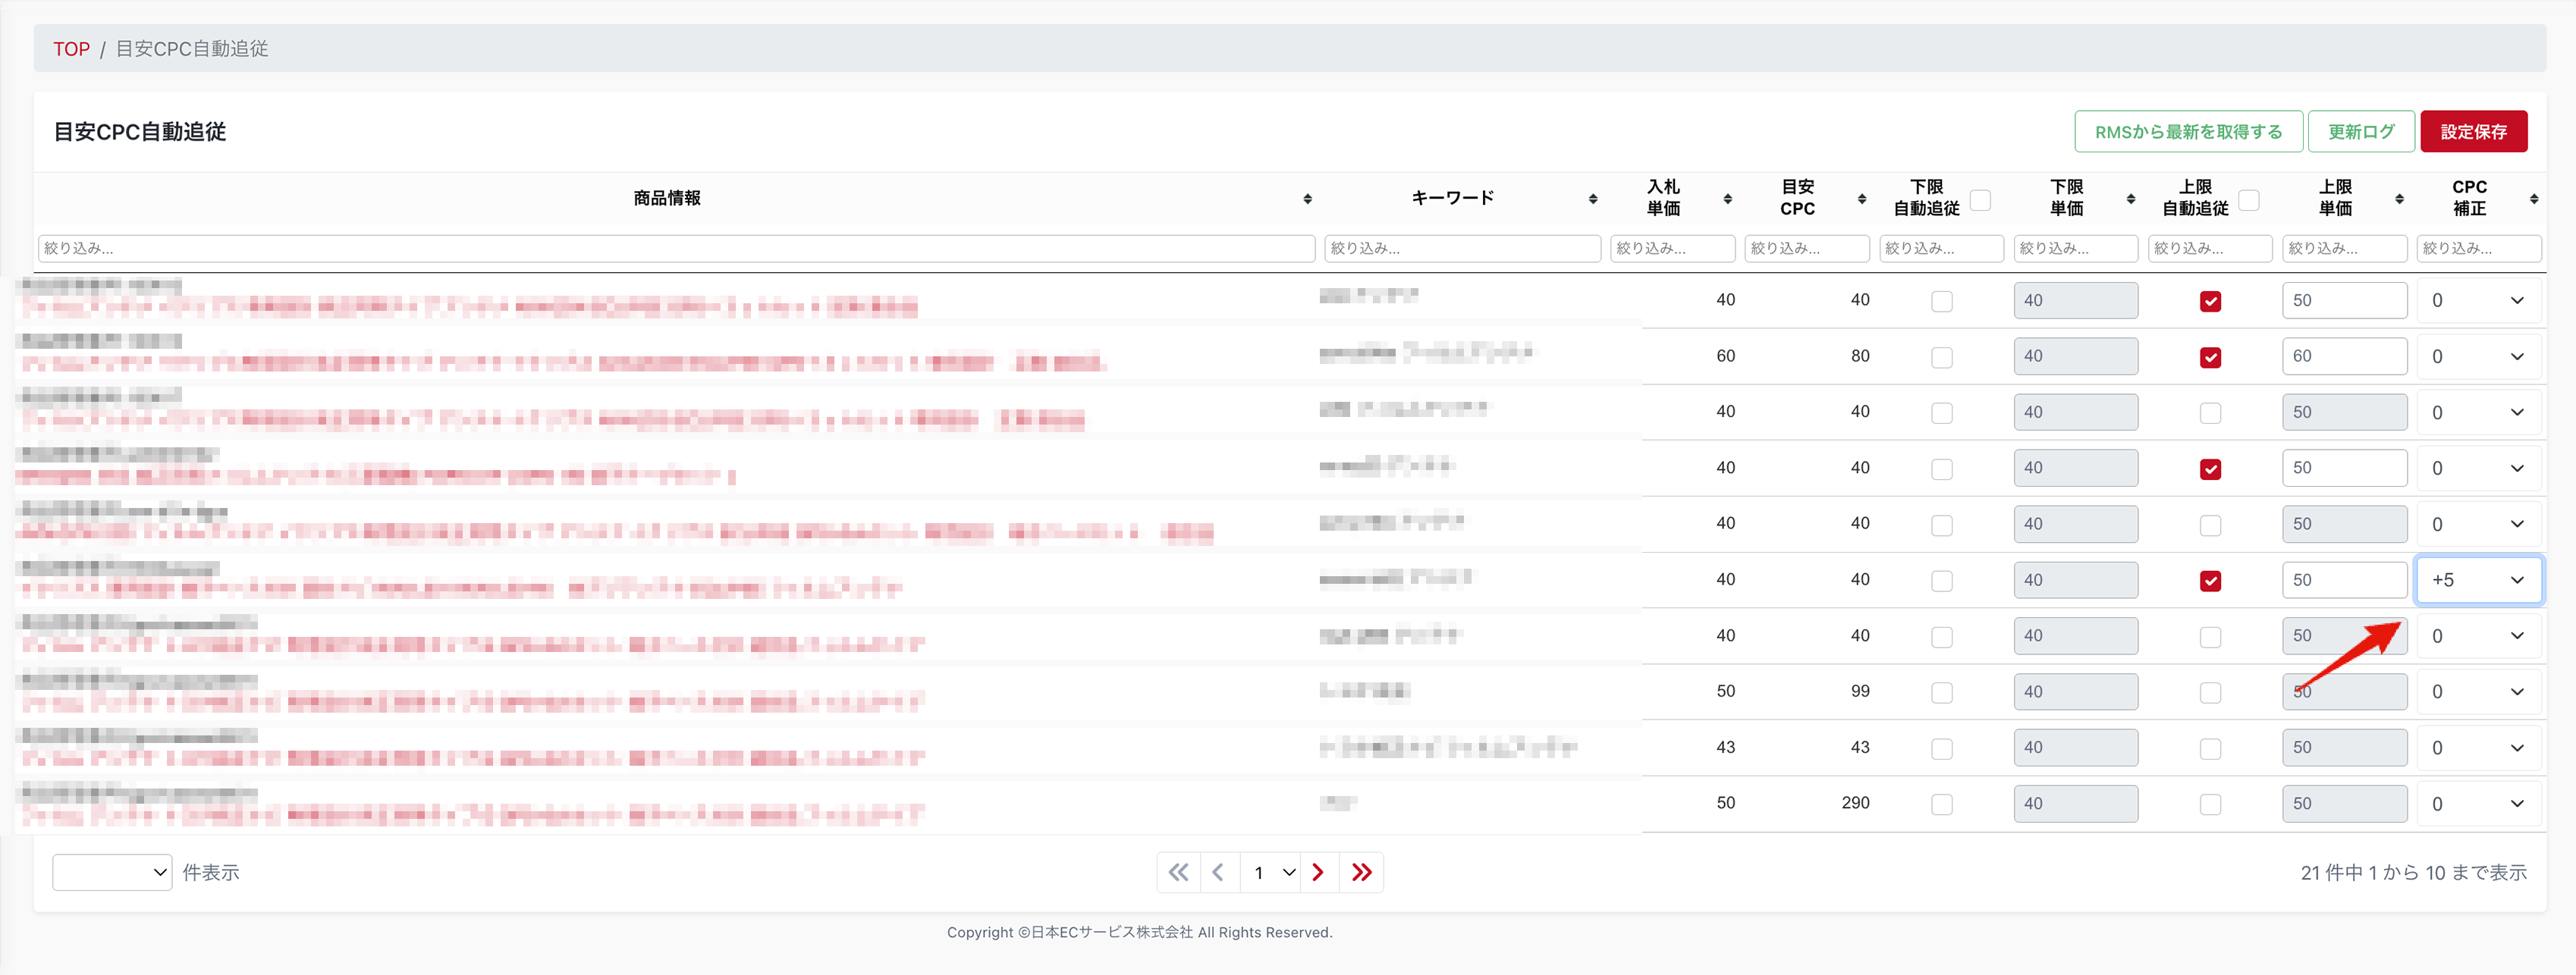Uncheck the 上限自動追従 checkbox in the first row

[2210, 301]
